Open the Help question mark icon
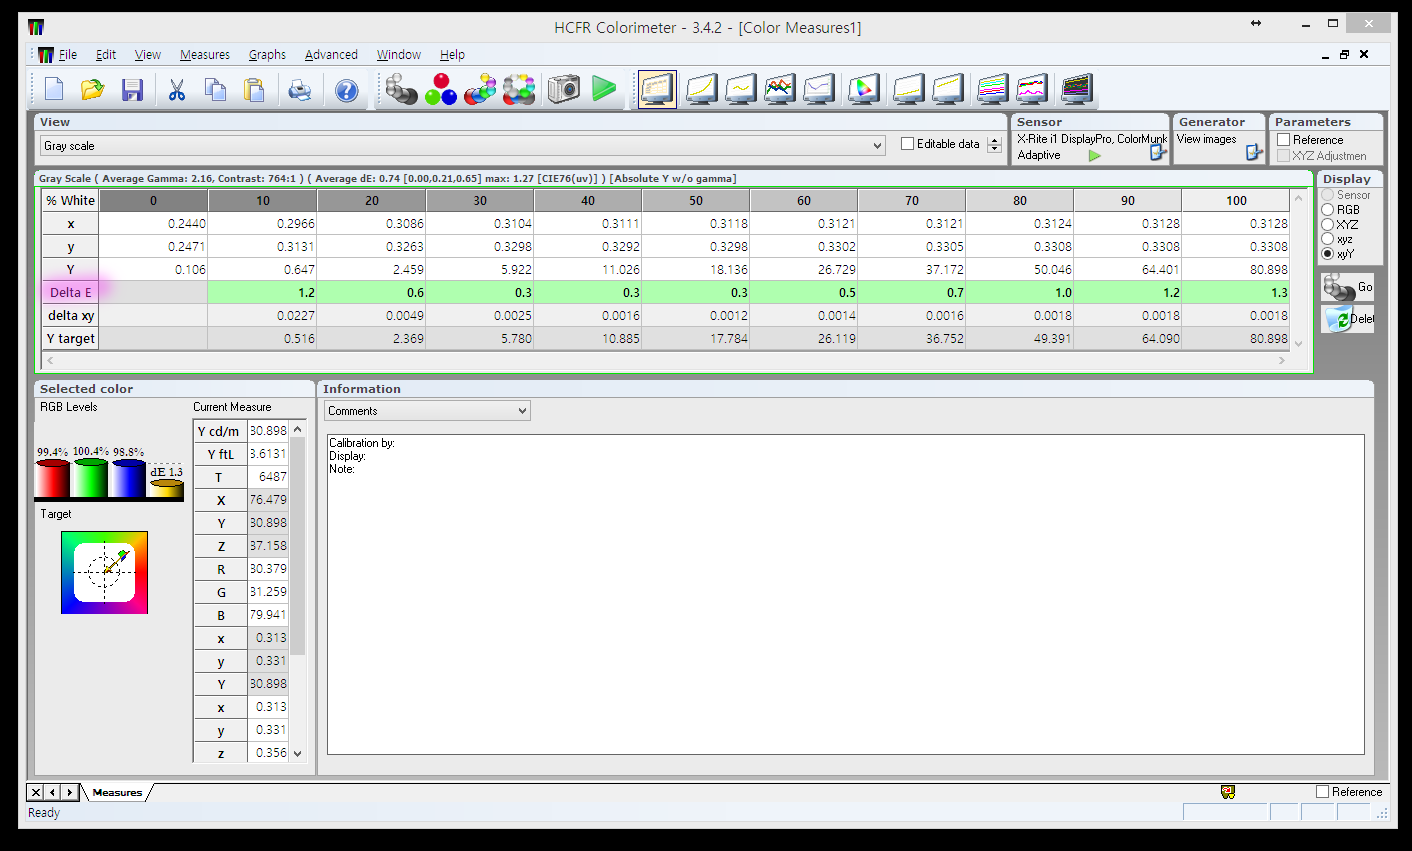Viewport: 1412px width, 851px height. (346, 91)
